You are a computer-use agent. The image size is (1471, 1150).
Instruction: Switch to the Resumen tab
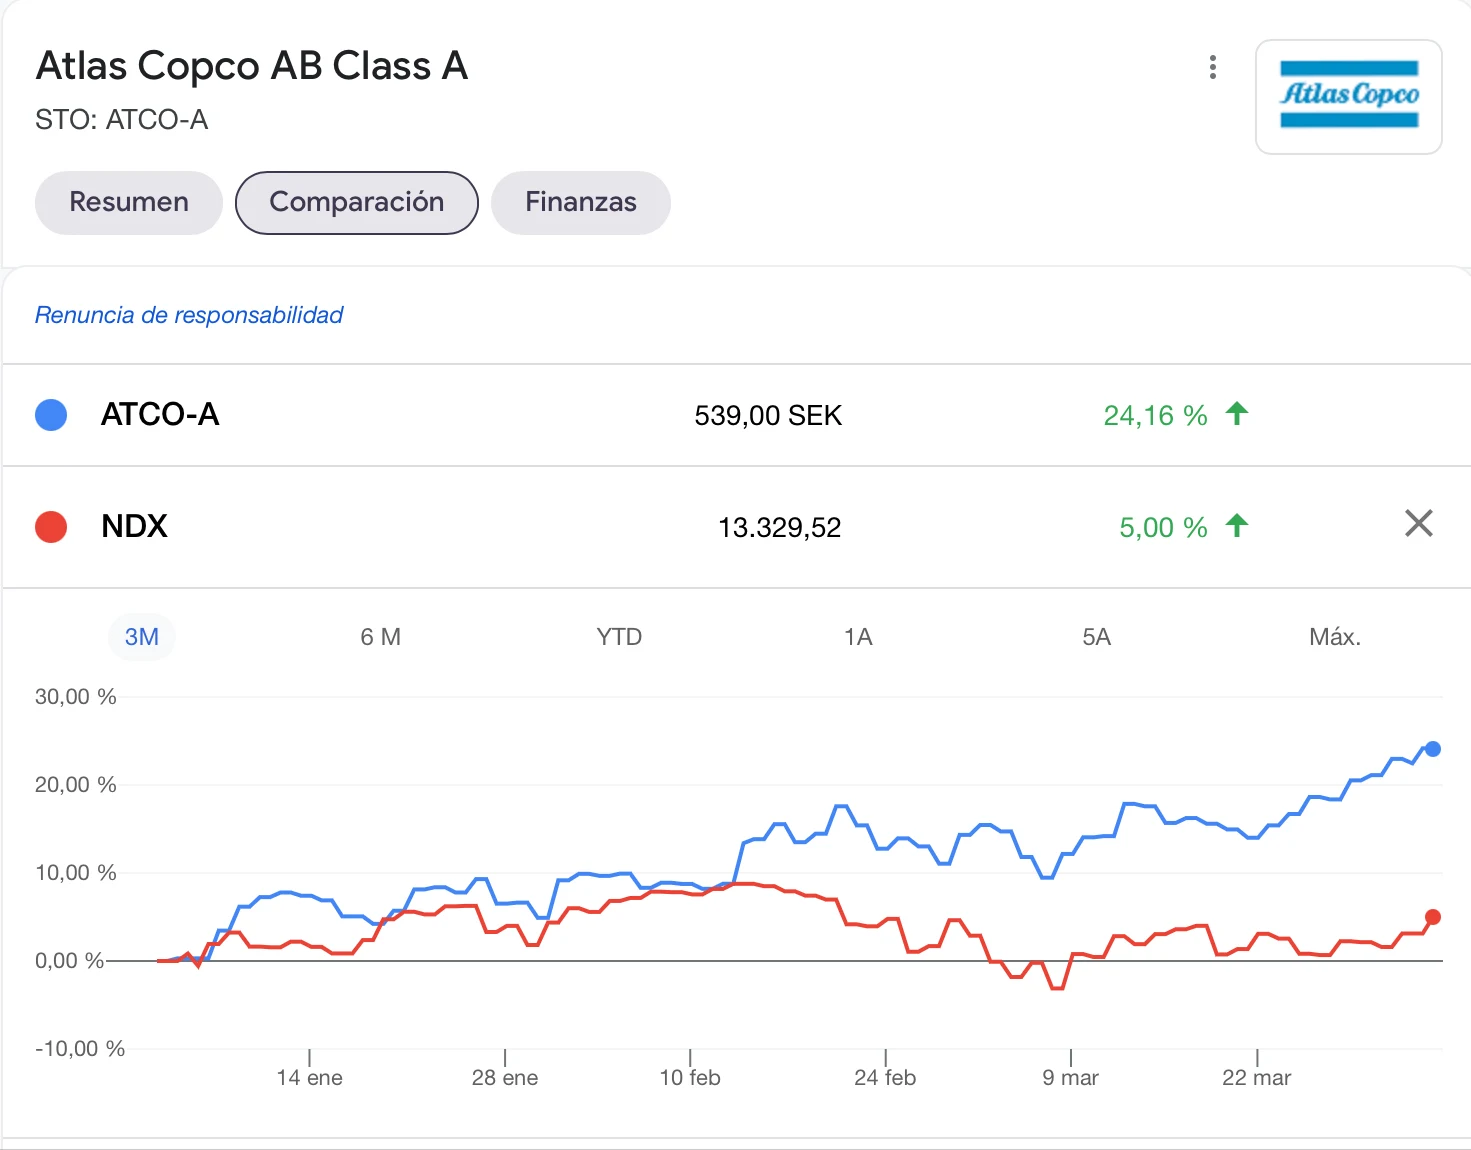click(129, 203)
